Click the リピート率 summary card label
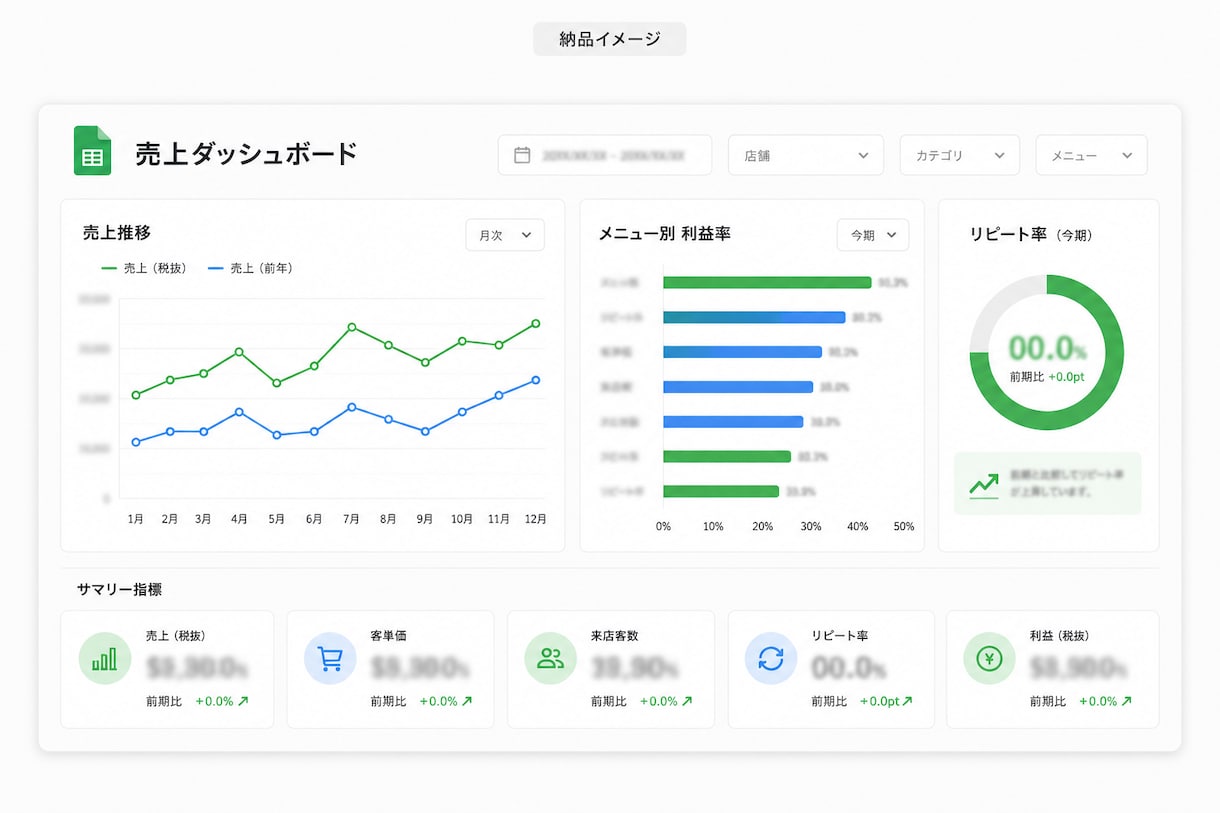 (x=840, y=636)
